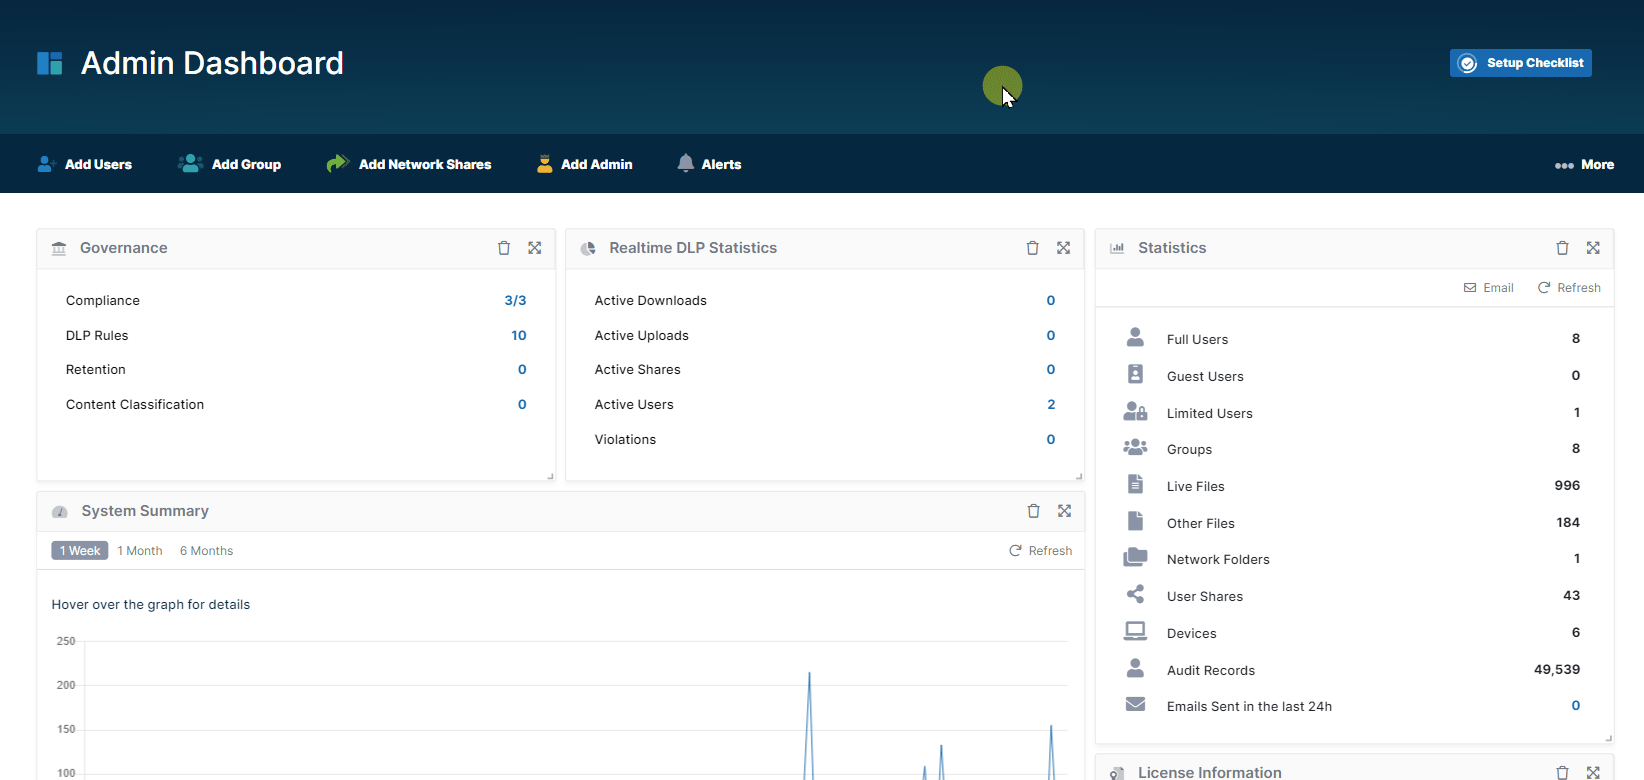The height and width of the screenshot is (780, 1644).
Task: Maximize the Realtime DLP Statistics panel
Action: point(1064,248)
